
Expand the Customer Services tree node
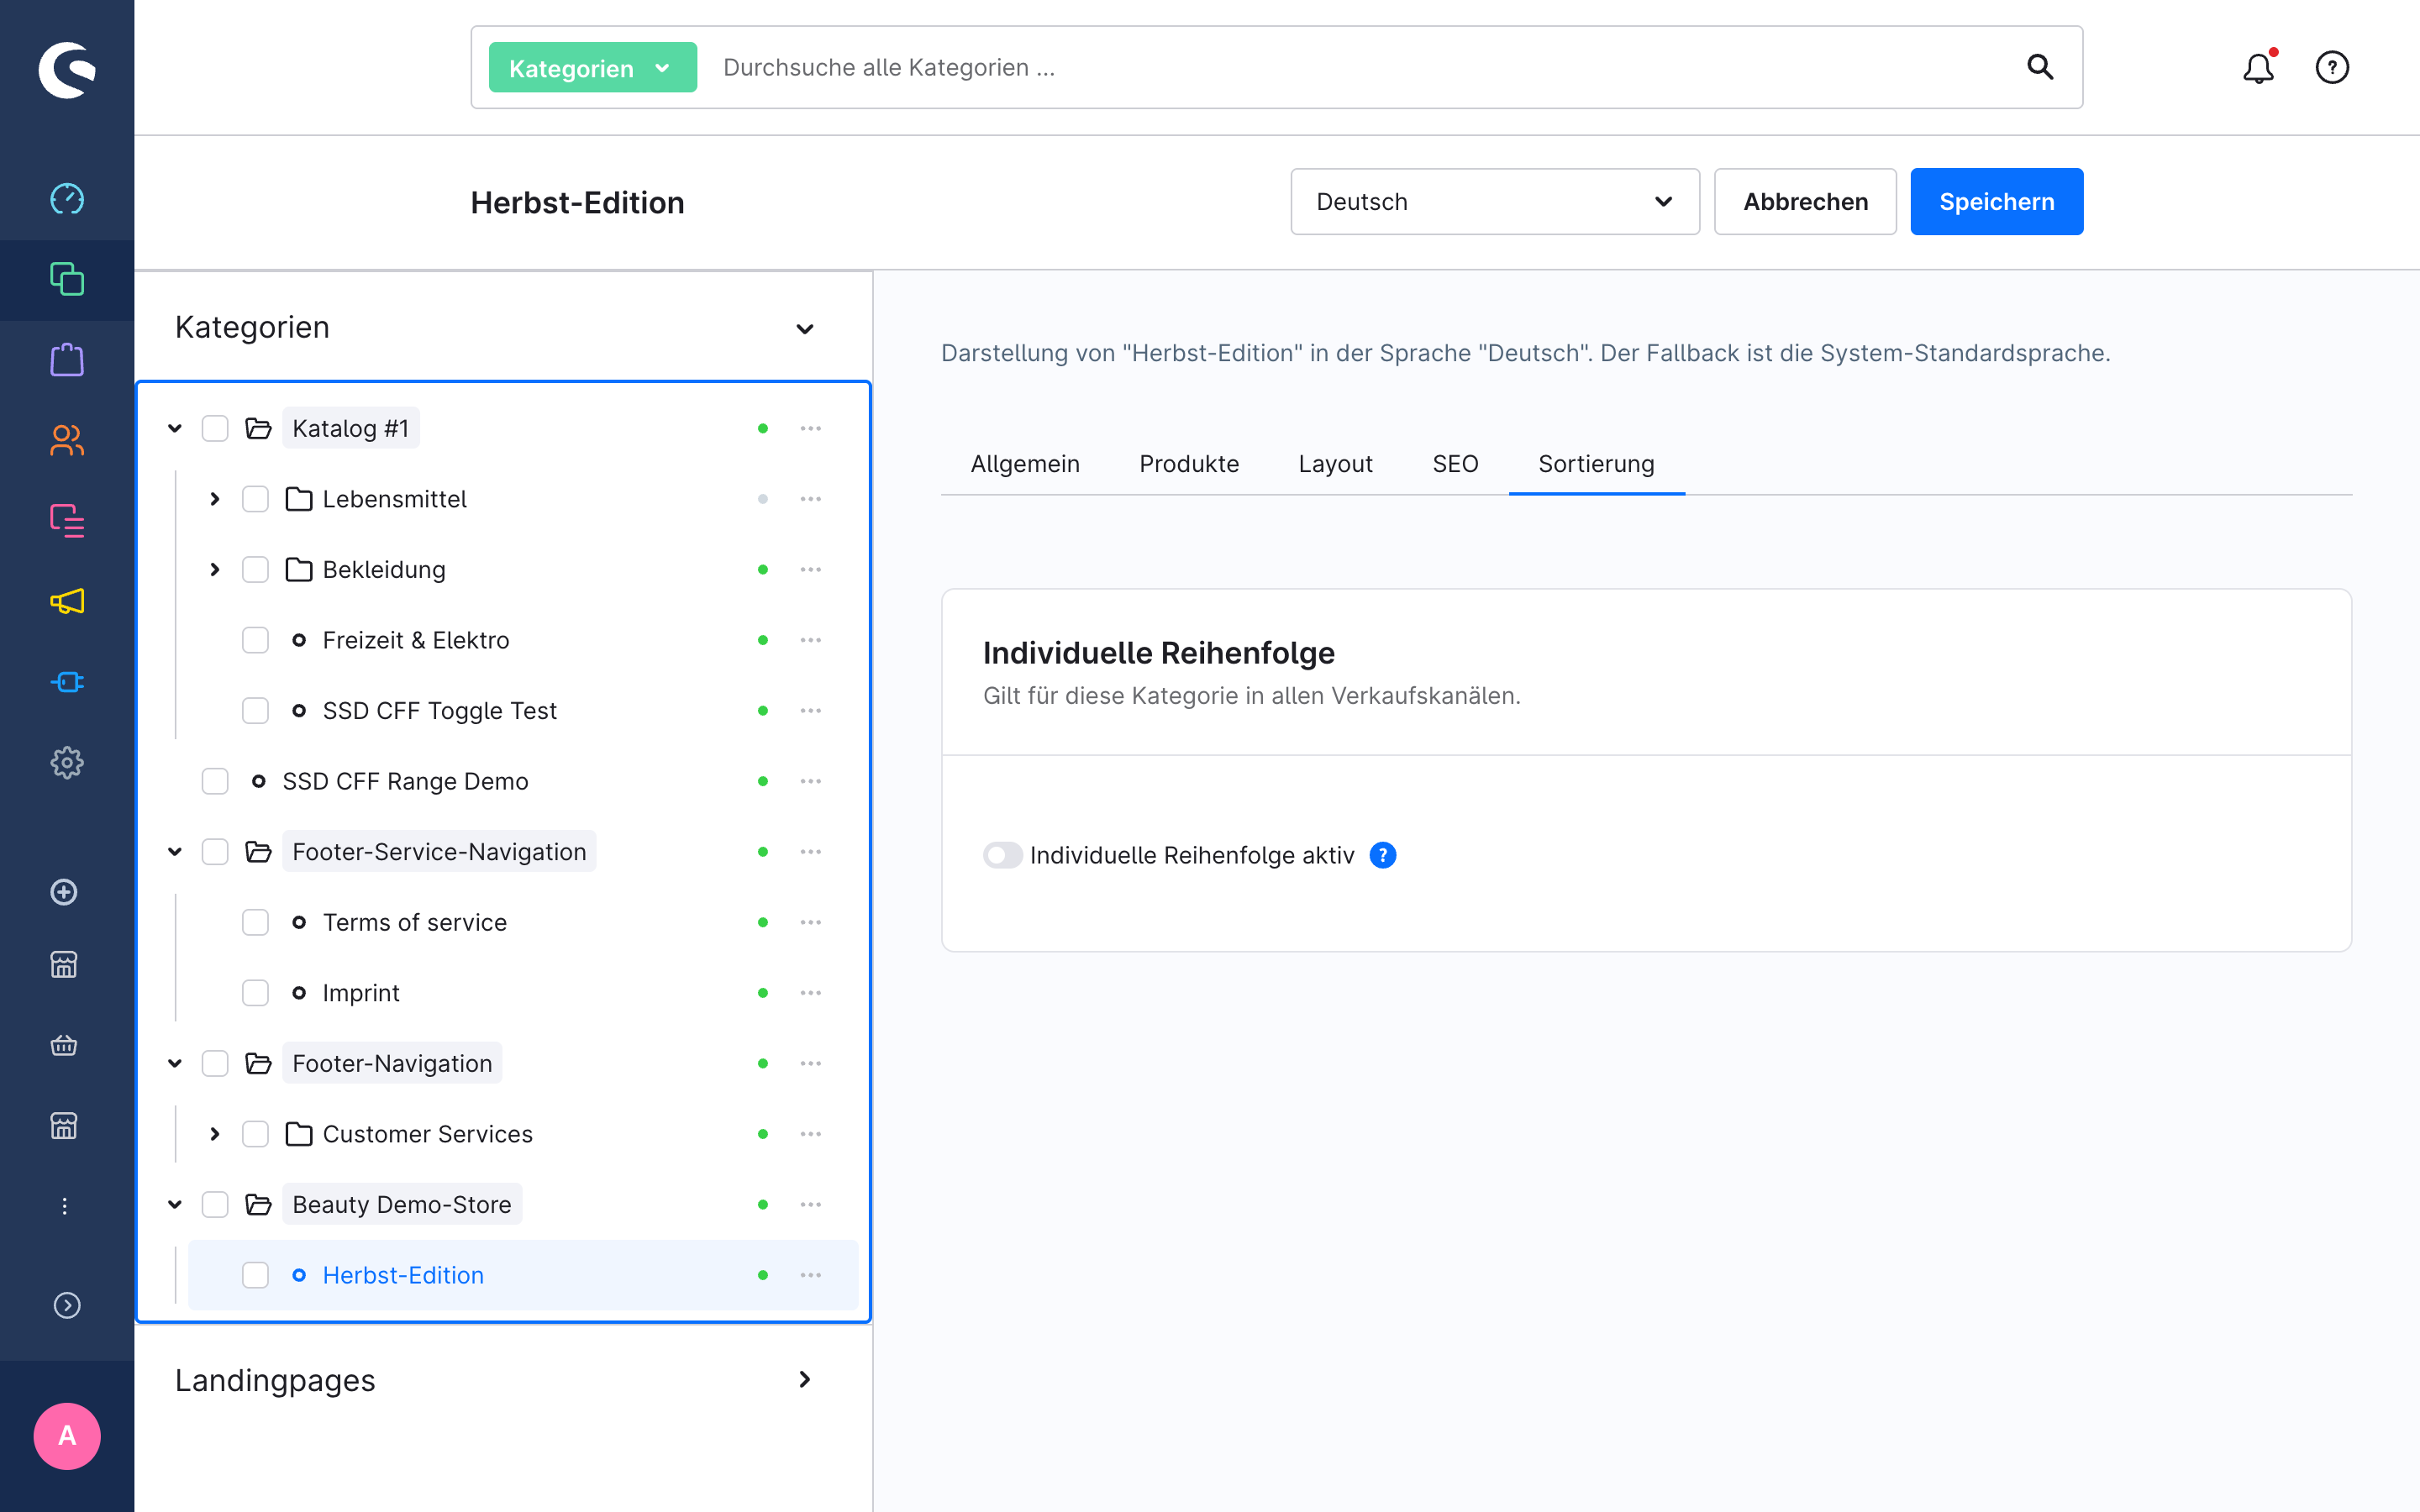tap(215, 1134)
